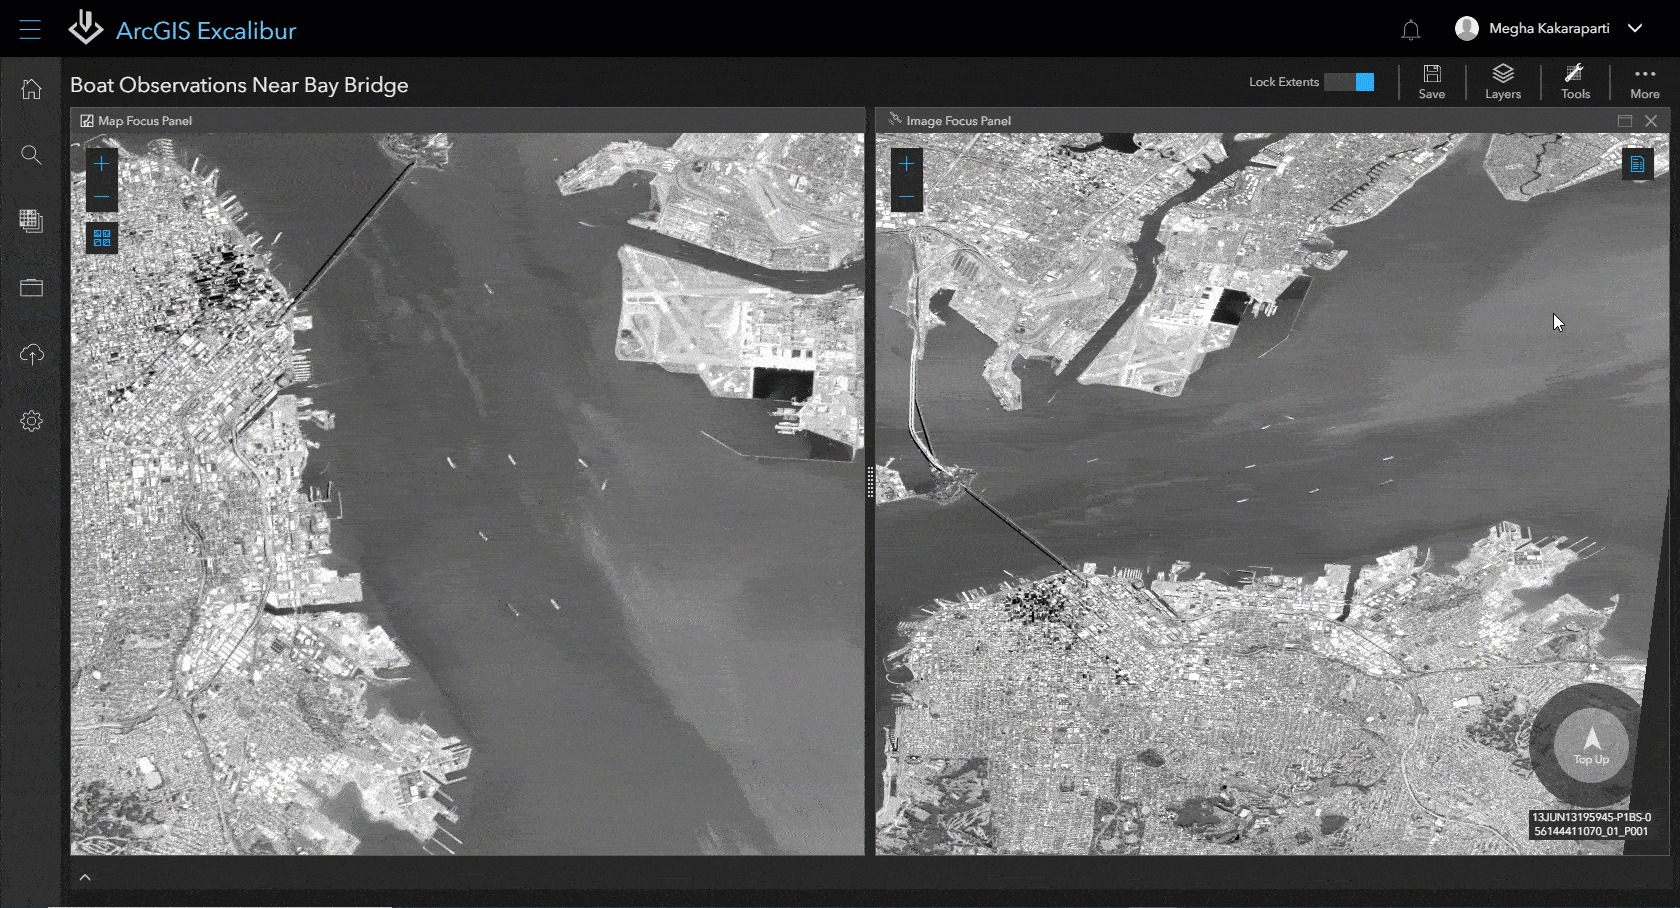Open the hamburger navigation menu
This screenshot has height=908, width=1680.
[x=30, y=29]
